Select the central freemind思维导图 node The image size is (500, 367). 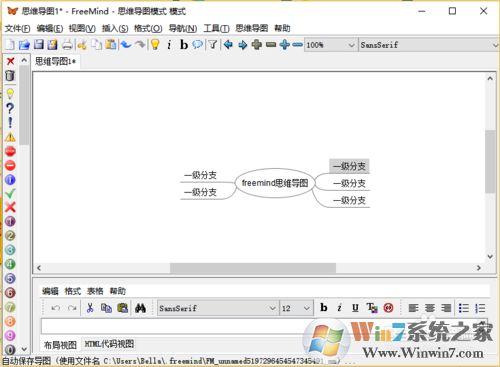pos(275,183)
